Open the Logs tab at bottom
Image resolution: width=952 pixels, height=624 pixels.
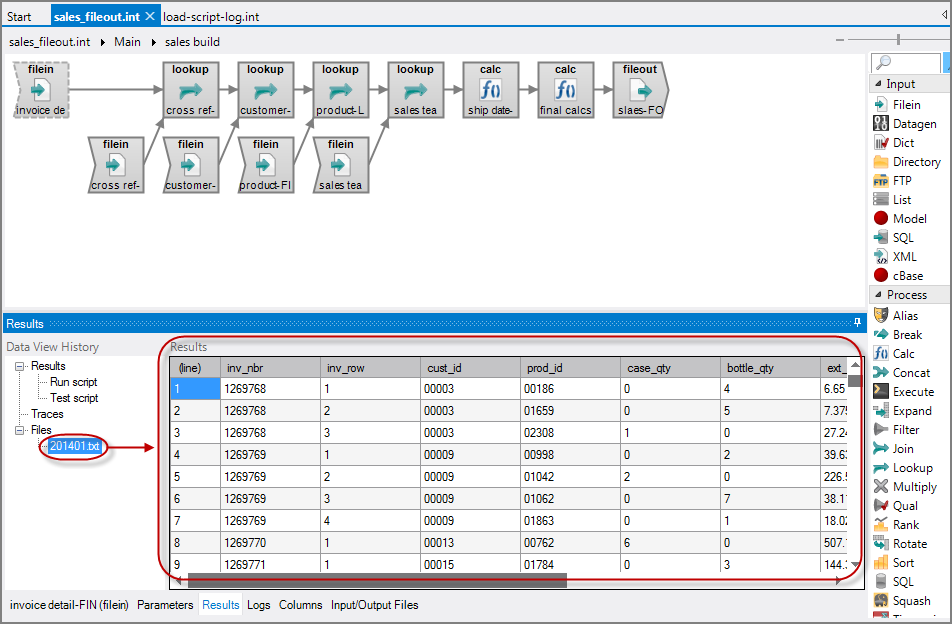(258, 605)
